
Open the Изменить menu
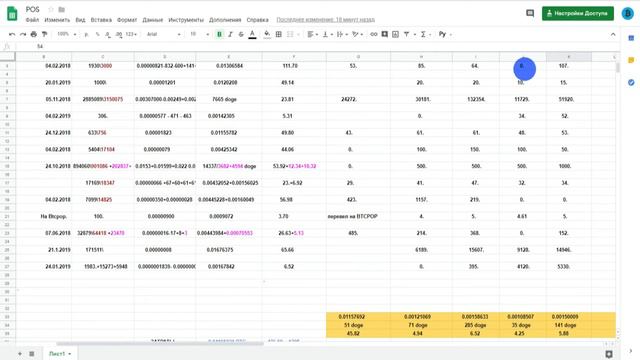click(x=57, y=20)
